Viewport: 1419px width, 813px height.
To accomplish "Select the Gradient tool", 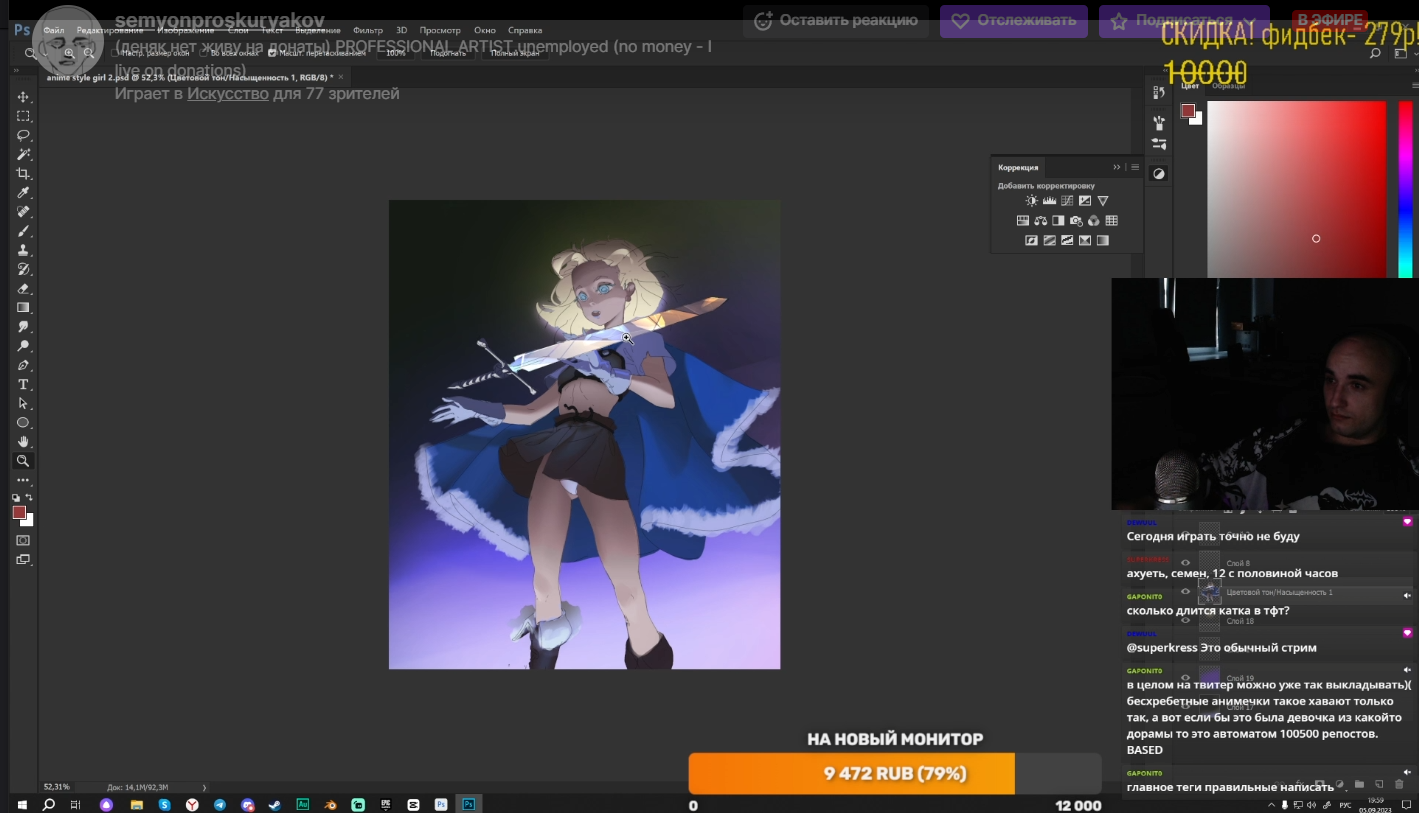I will click(23, 308).
